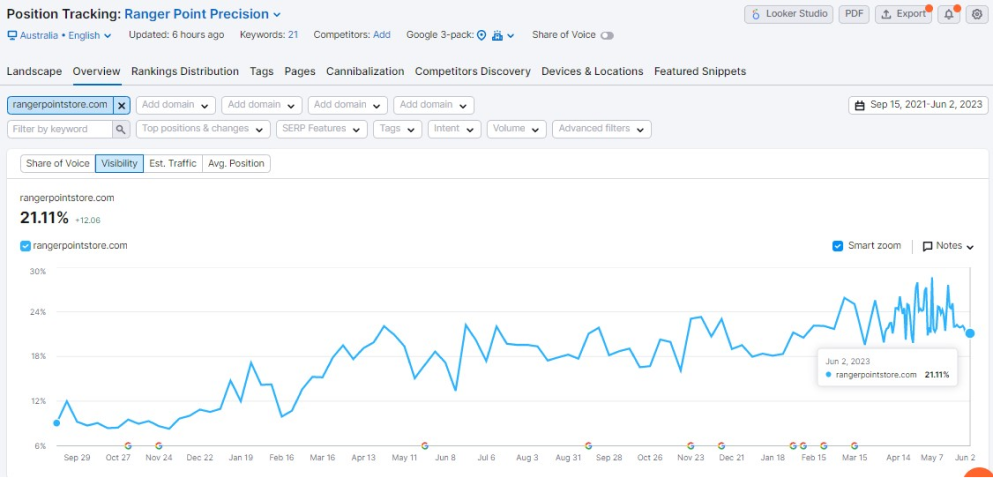This screenshot has height=478, width=993.
Task: Open Pages tab
Action: pyautogui.click(x=300, y=72)
